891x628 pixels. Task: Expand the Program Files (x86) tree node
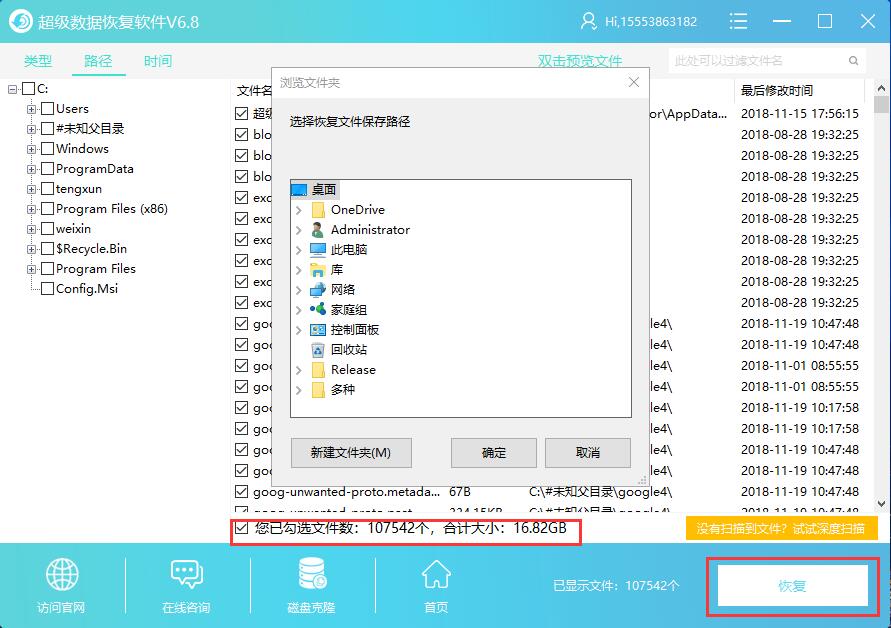click(x=31, y=209)
